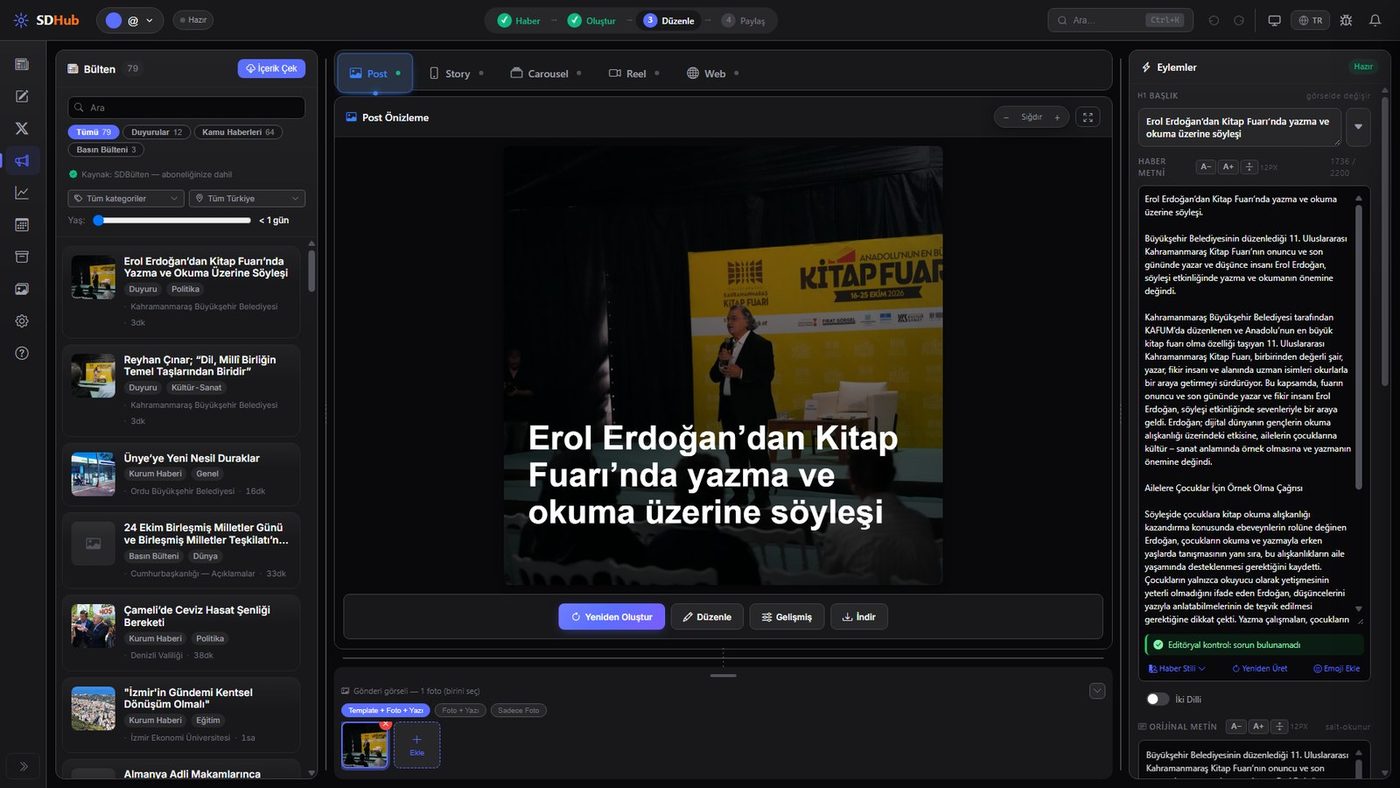Toggle the İki Dilli switch

(1158, 699)
